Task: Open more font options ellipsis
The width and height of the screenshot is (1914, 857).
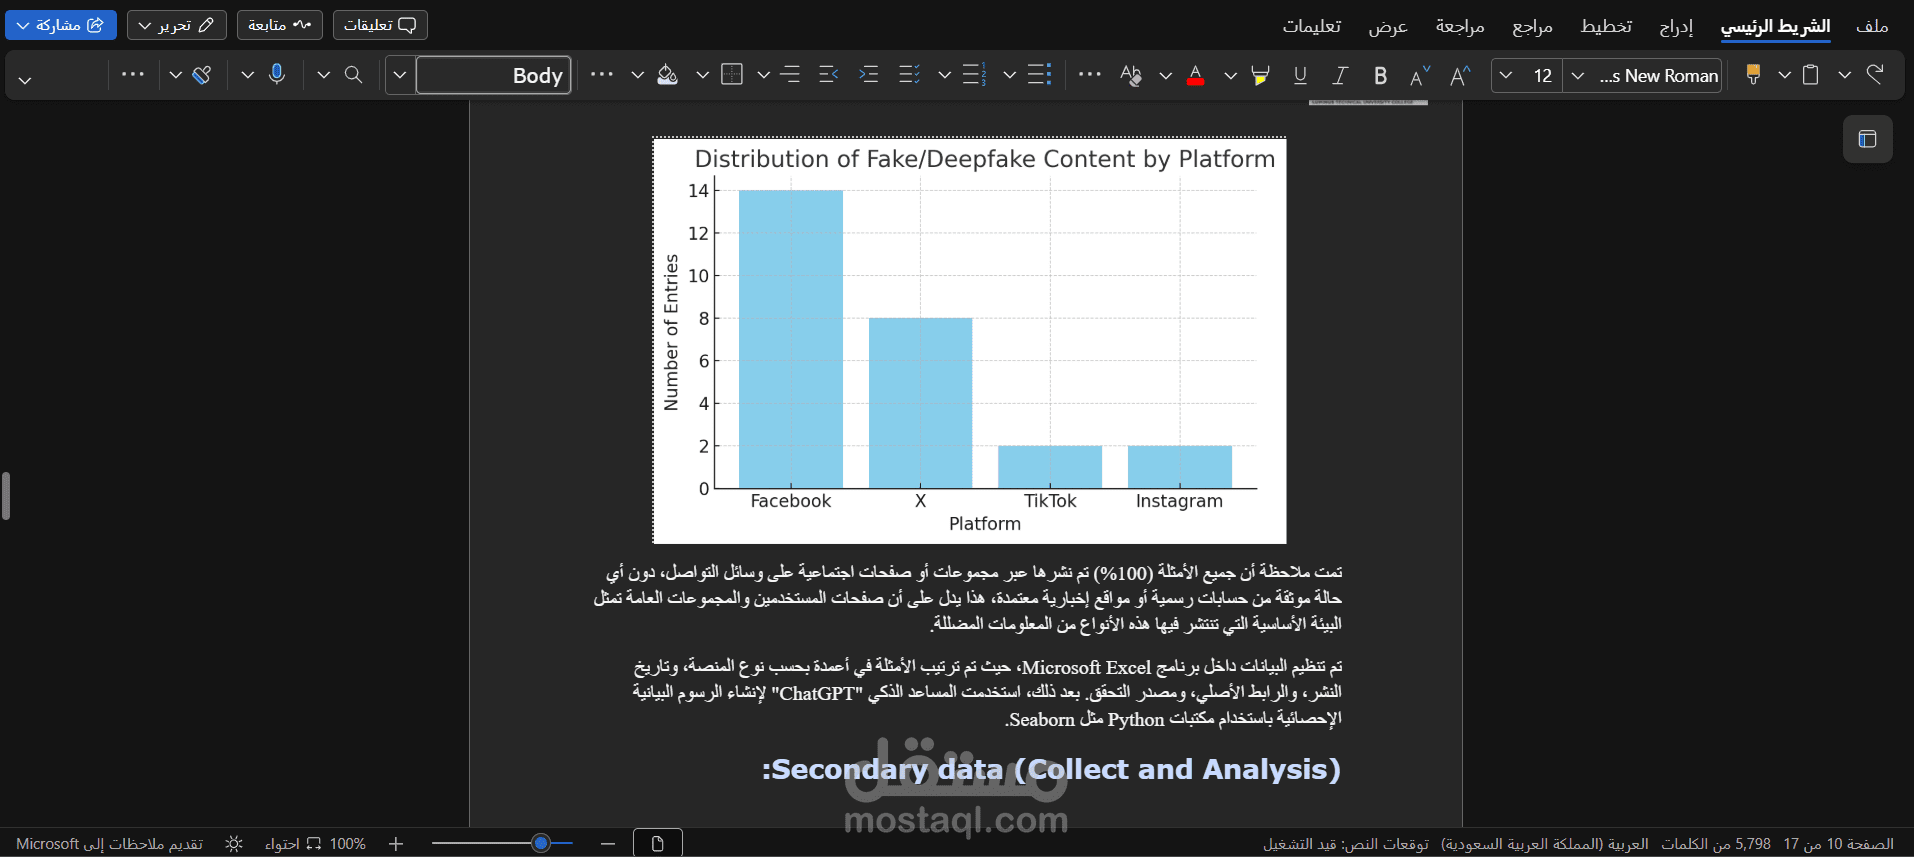Action: coord(1090,74)
